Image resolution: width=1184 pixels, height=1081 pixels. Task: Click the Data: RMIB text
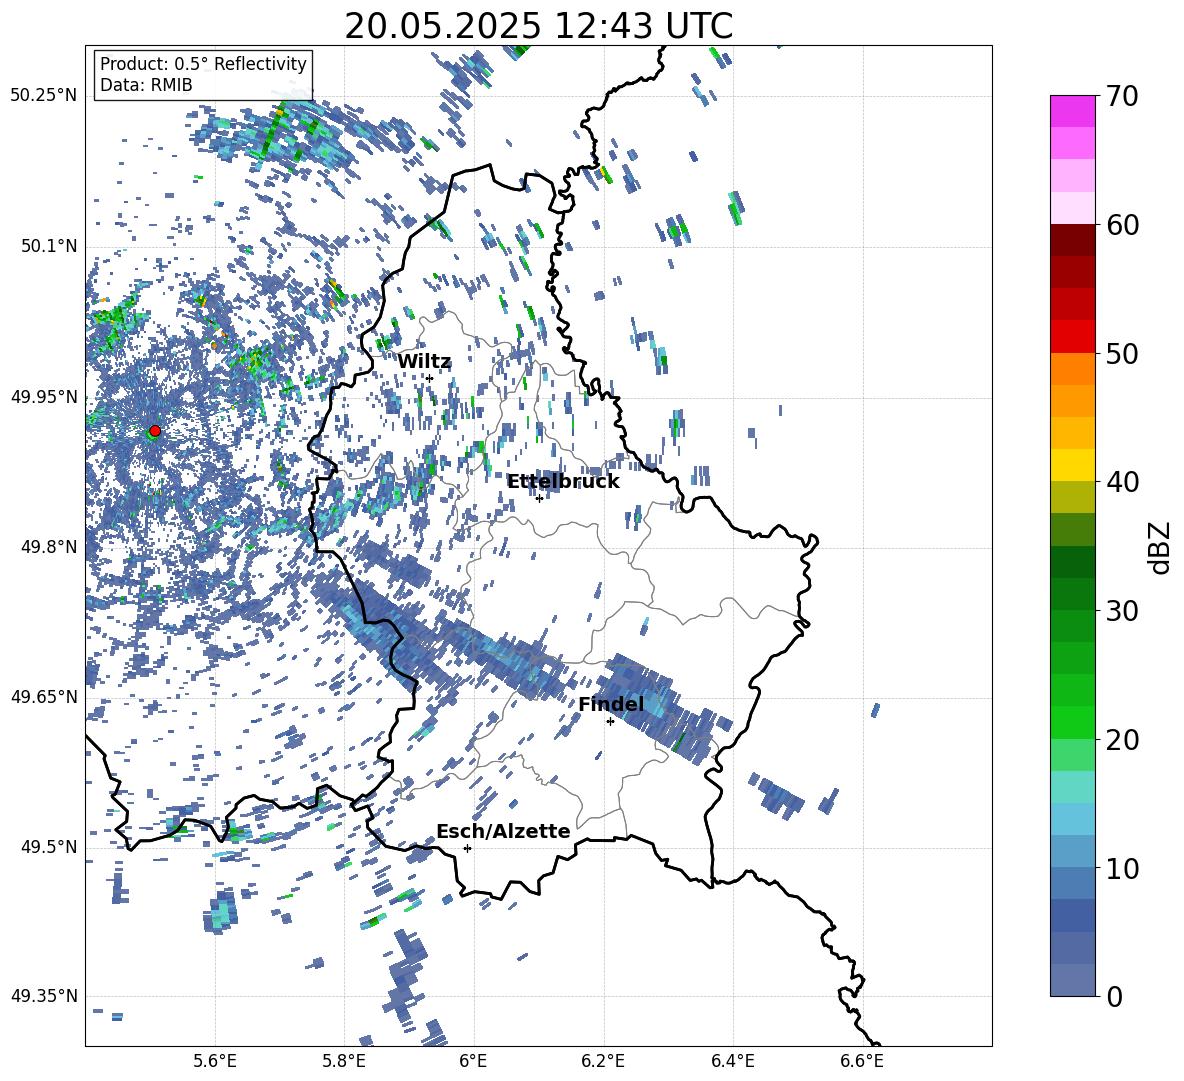tap(146, 85)
